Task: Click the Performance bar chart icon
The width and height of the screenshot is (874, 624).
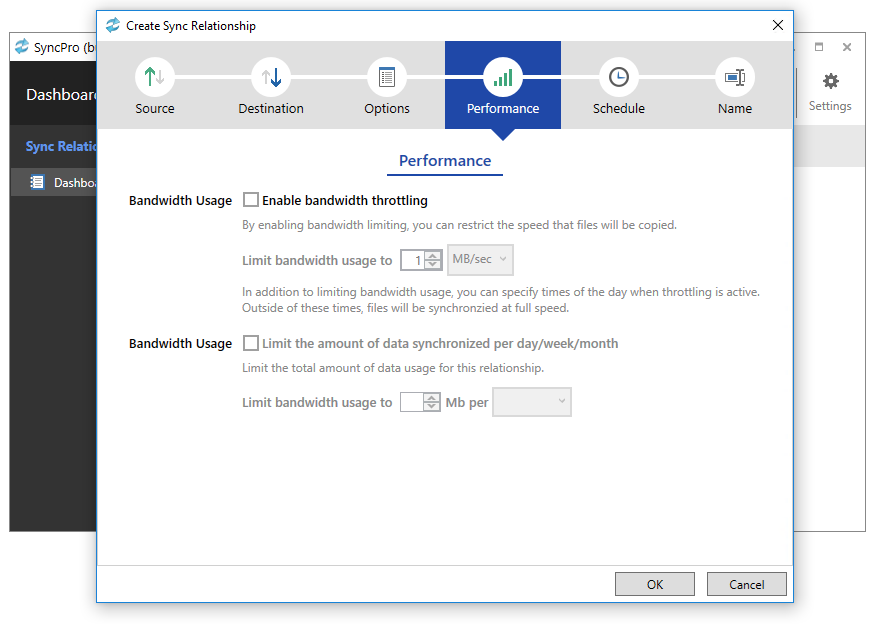Action: coord(503,77)
